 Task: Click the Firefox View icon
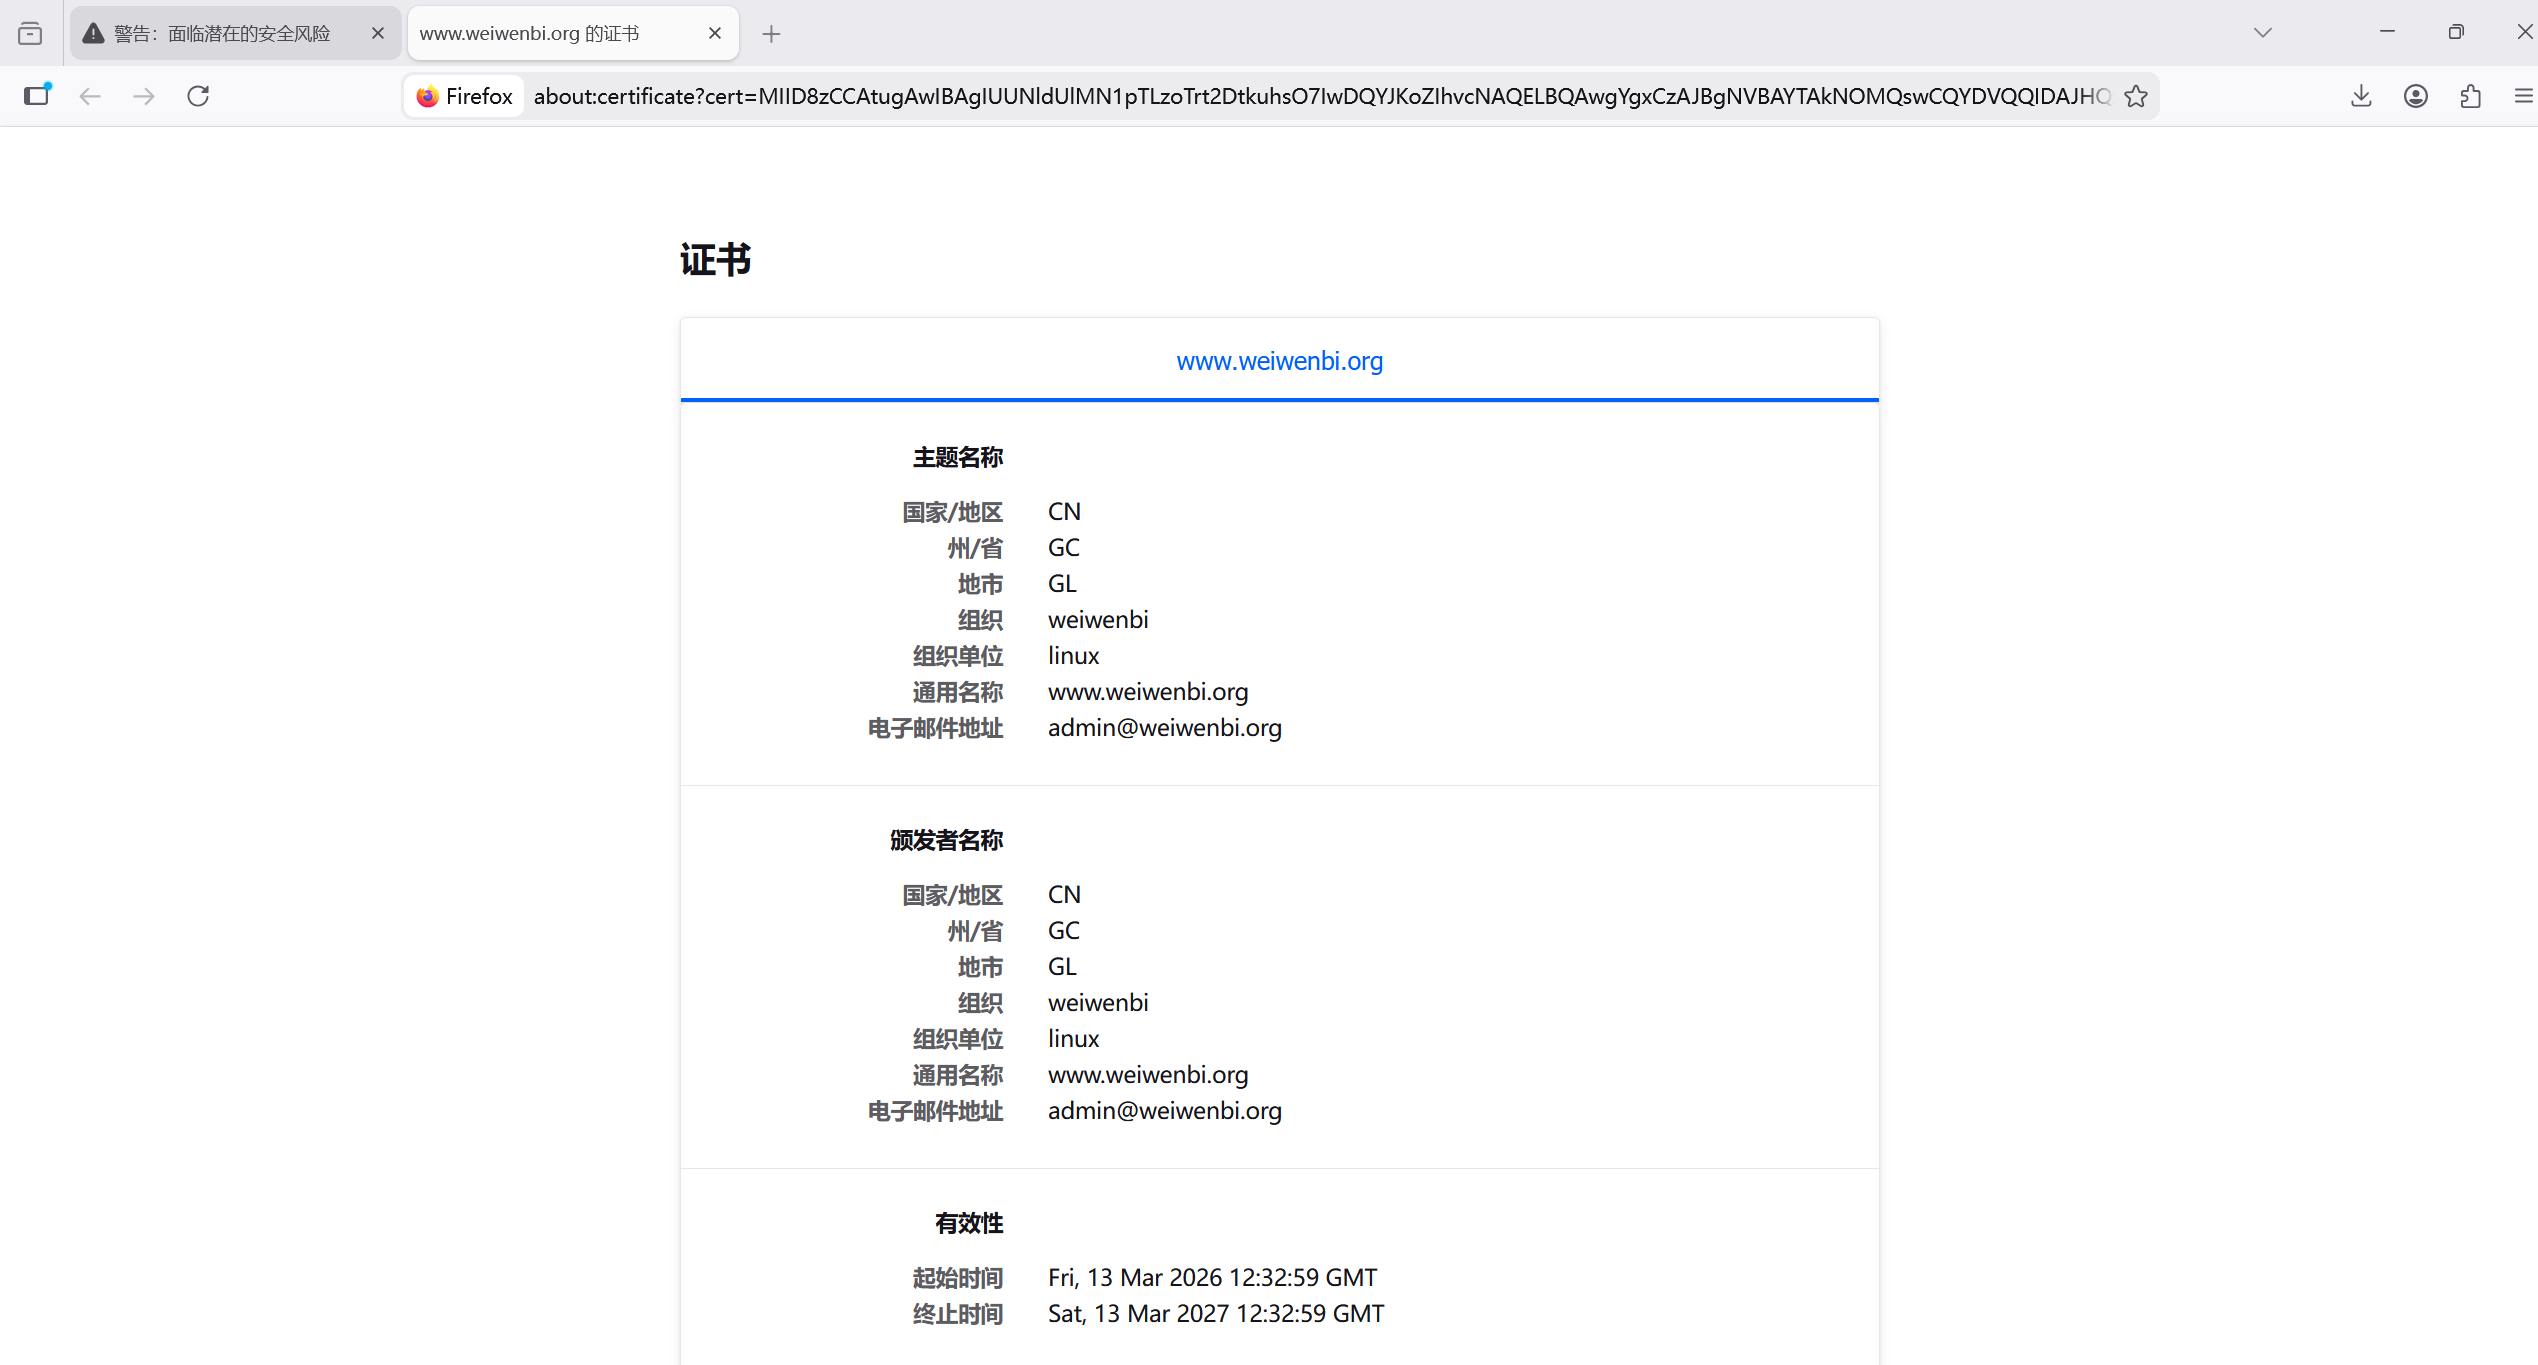tap(30, 34)
